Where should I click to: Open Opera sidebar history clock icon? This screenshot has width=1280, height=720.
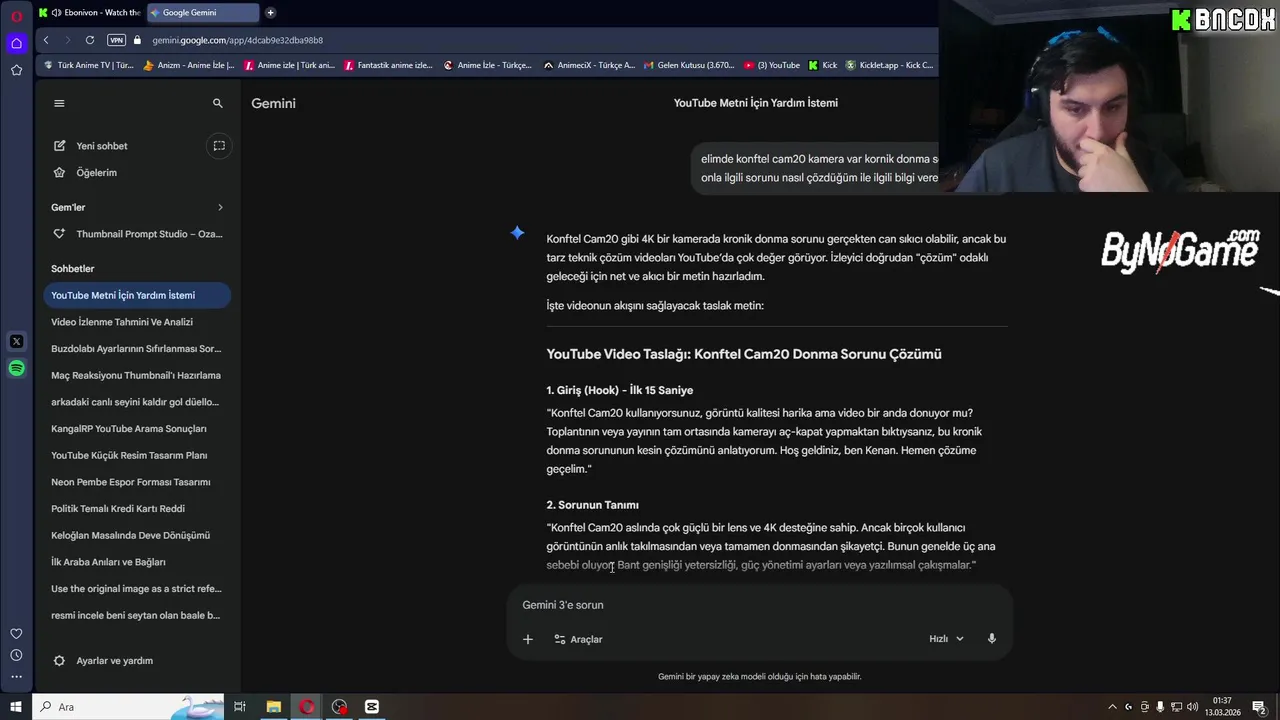(16, 655)
